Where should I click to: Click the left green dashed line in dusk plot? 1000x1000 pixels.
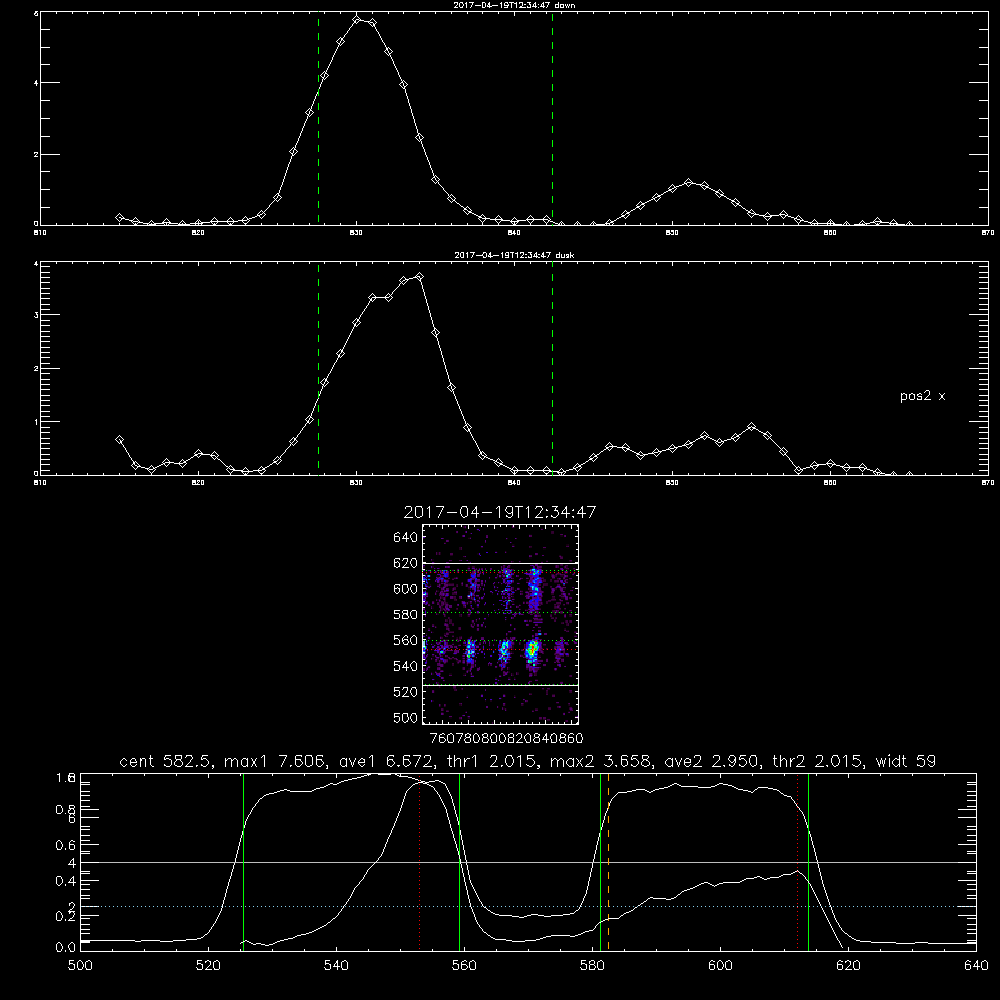tap(318, 368)
